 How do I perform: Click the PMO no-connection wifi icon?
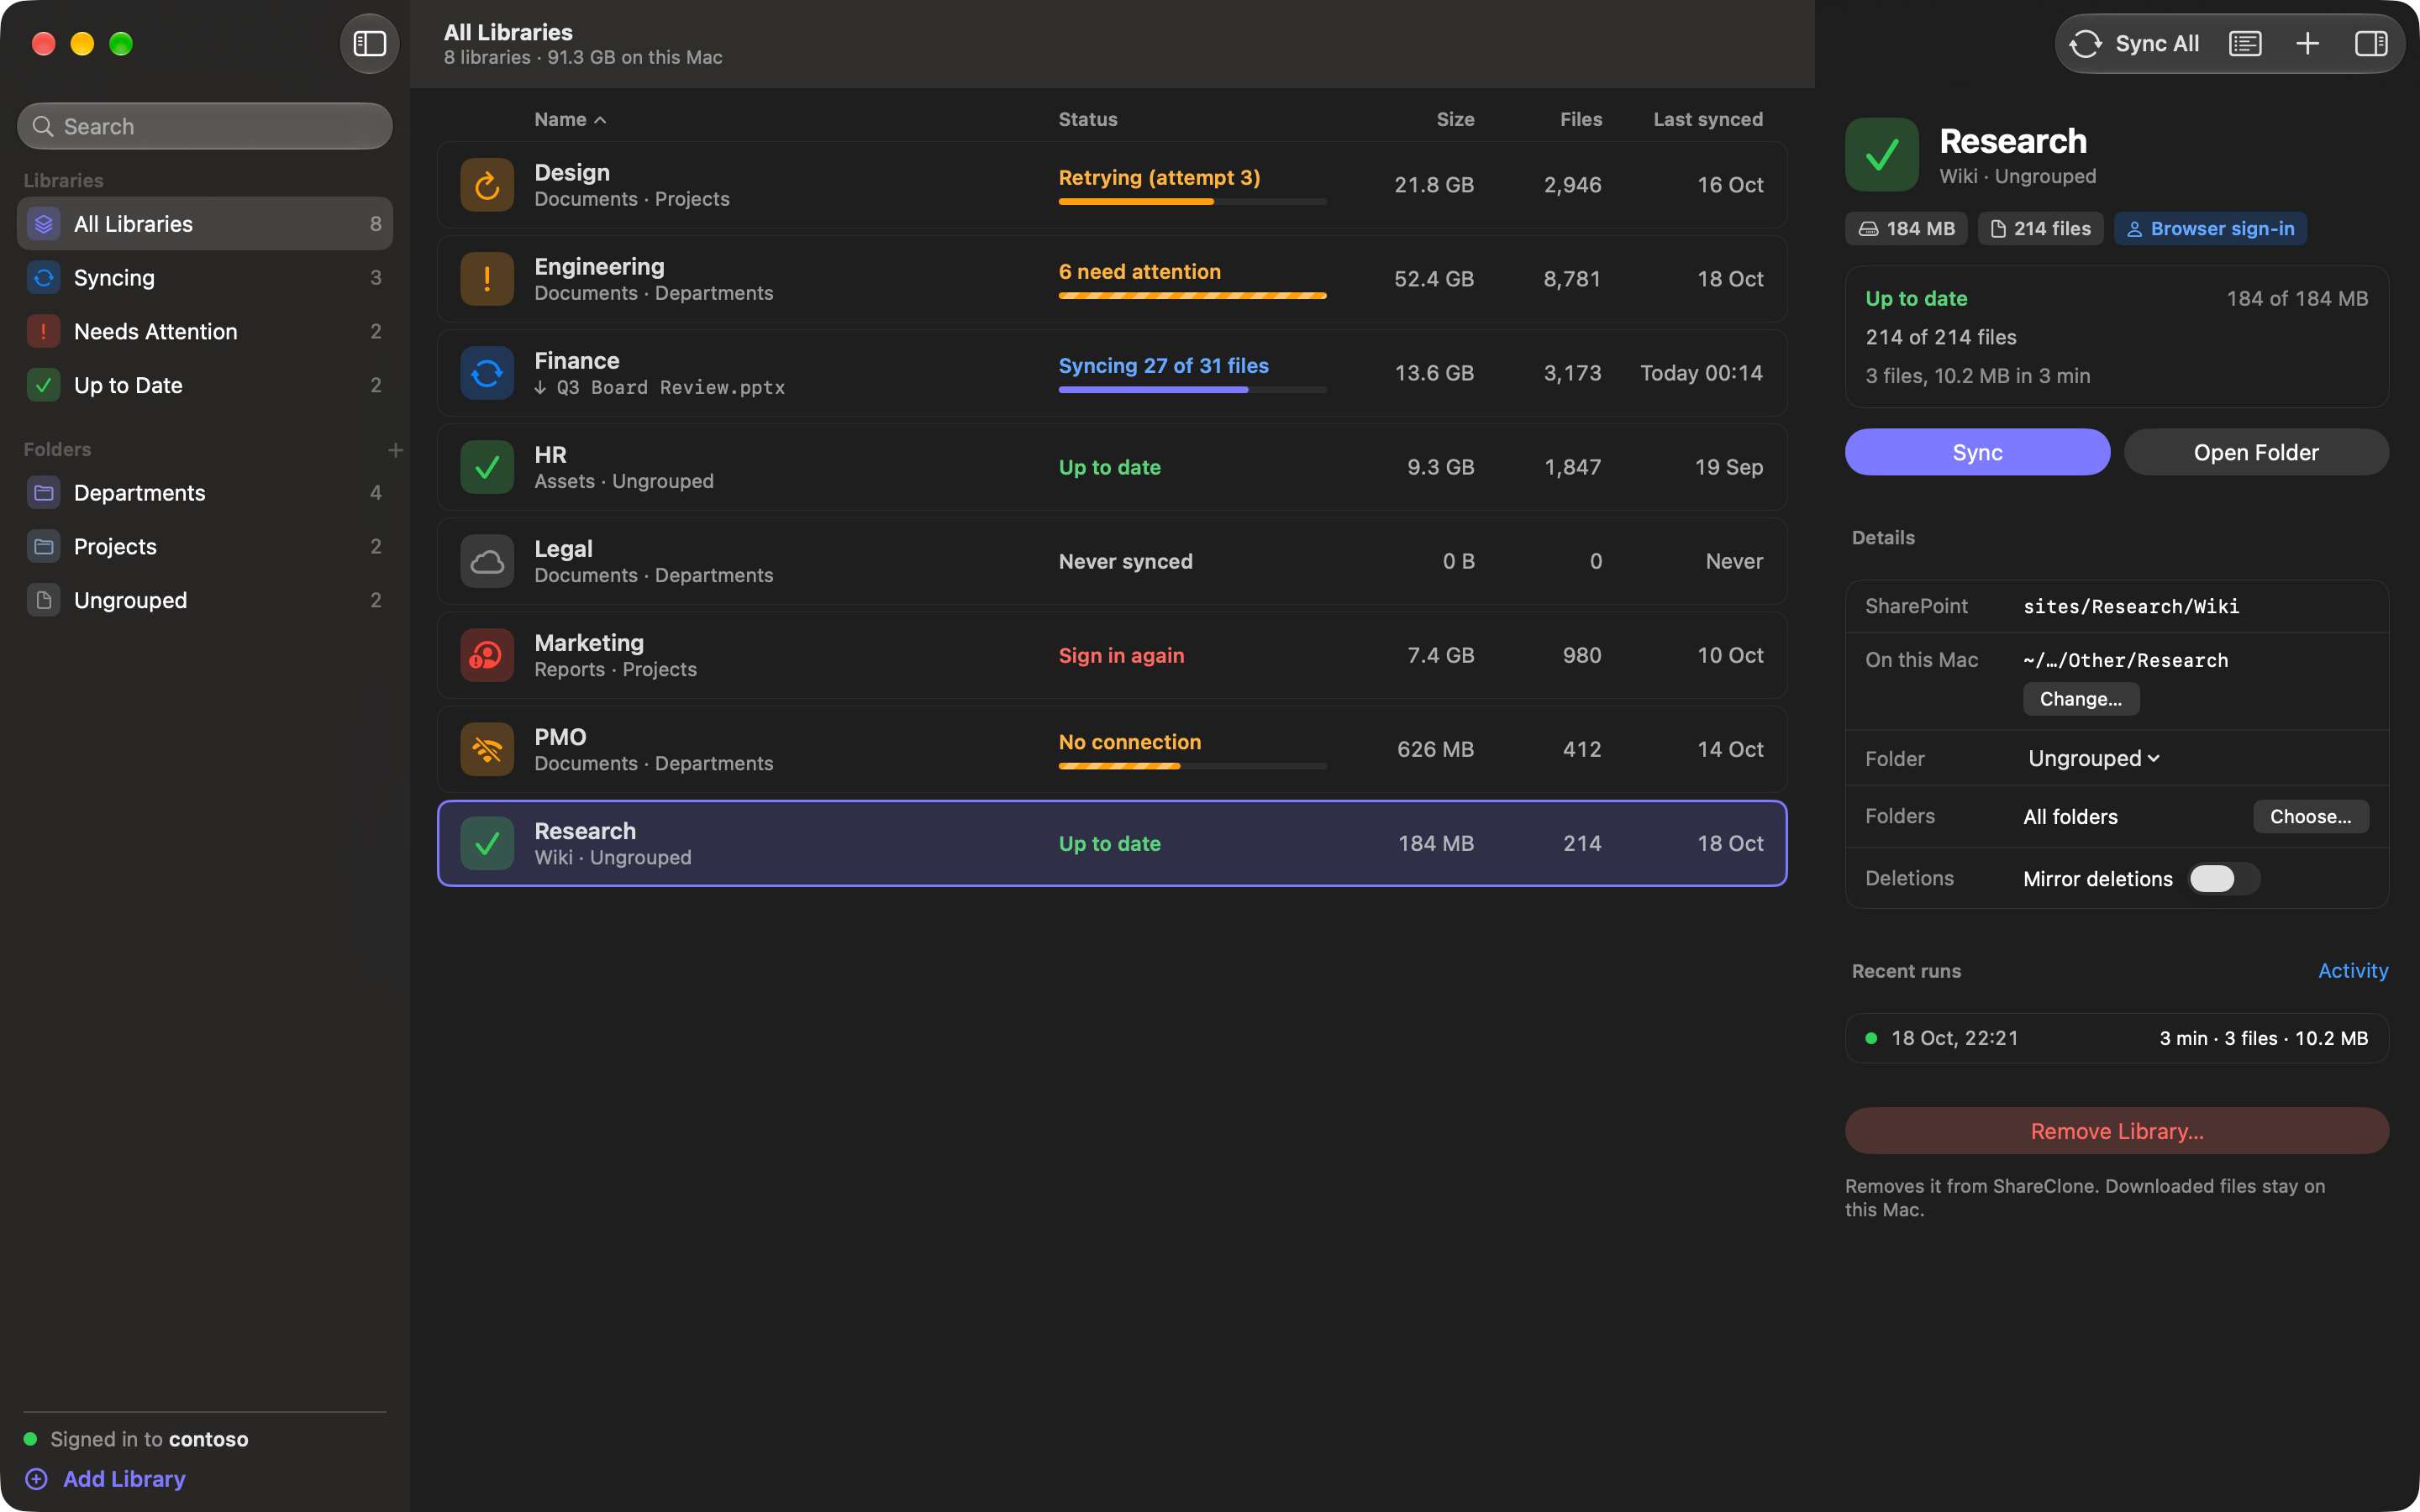tap(487, 749)
